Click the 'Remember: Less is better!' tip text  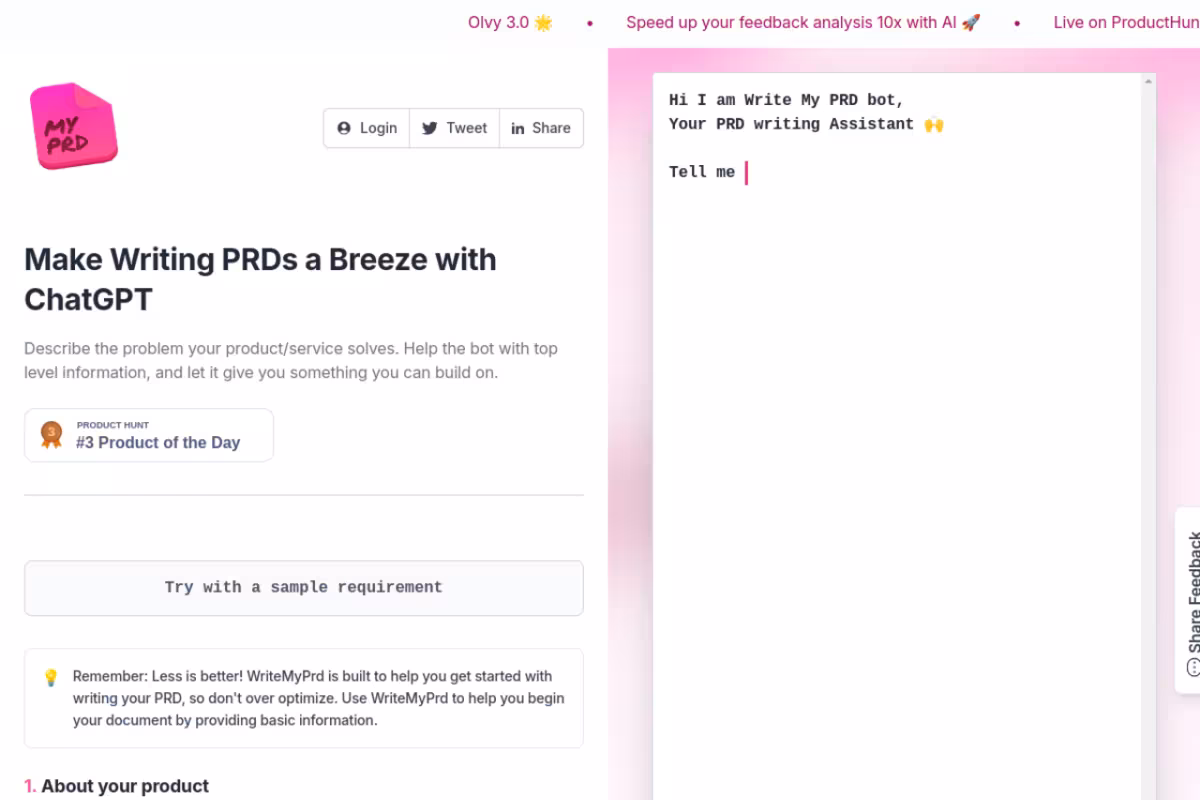318,698
